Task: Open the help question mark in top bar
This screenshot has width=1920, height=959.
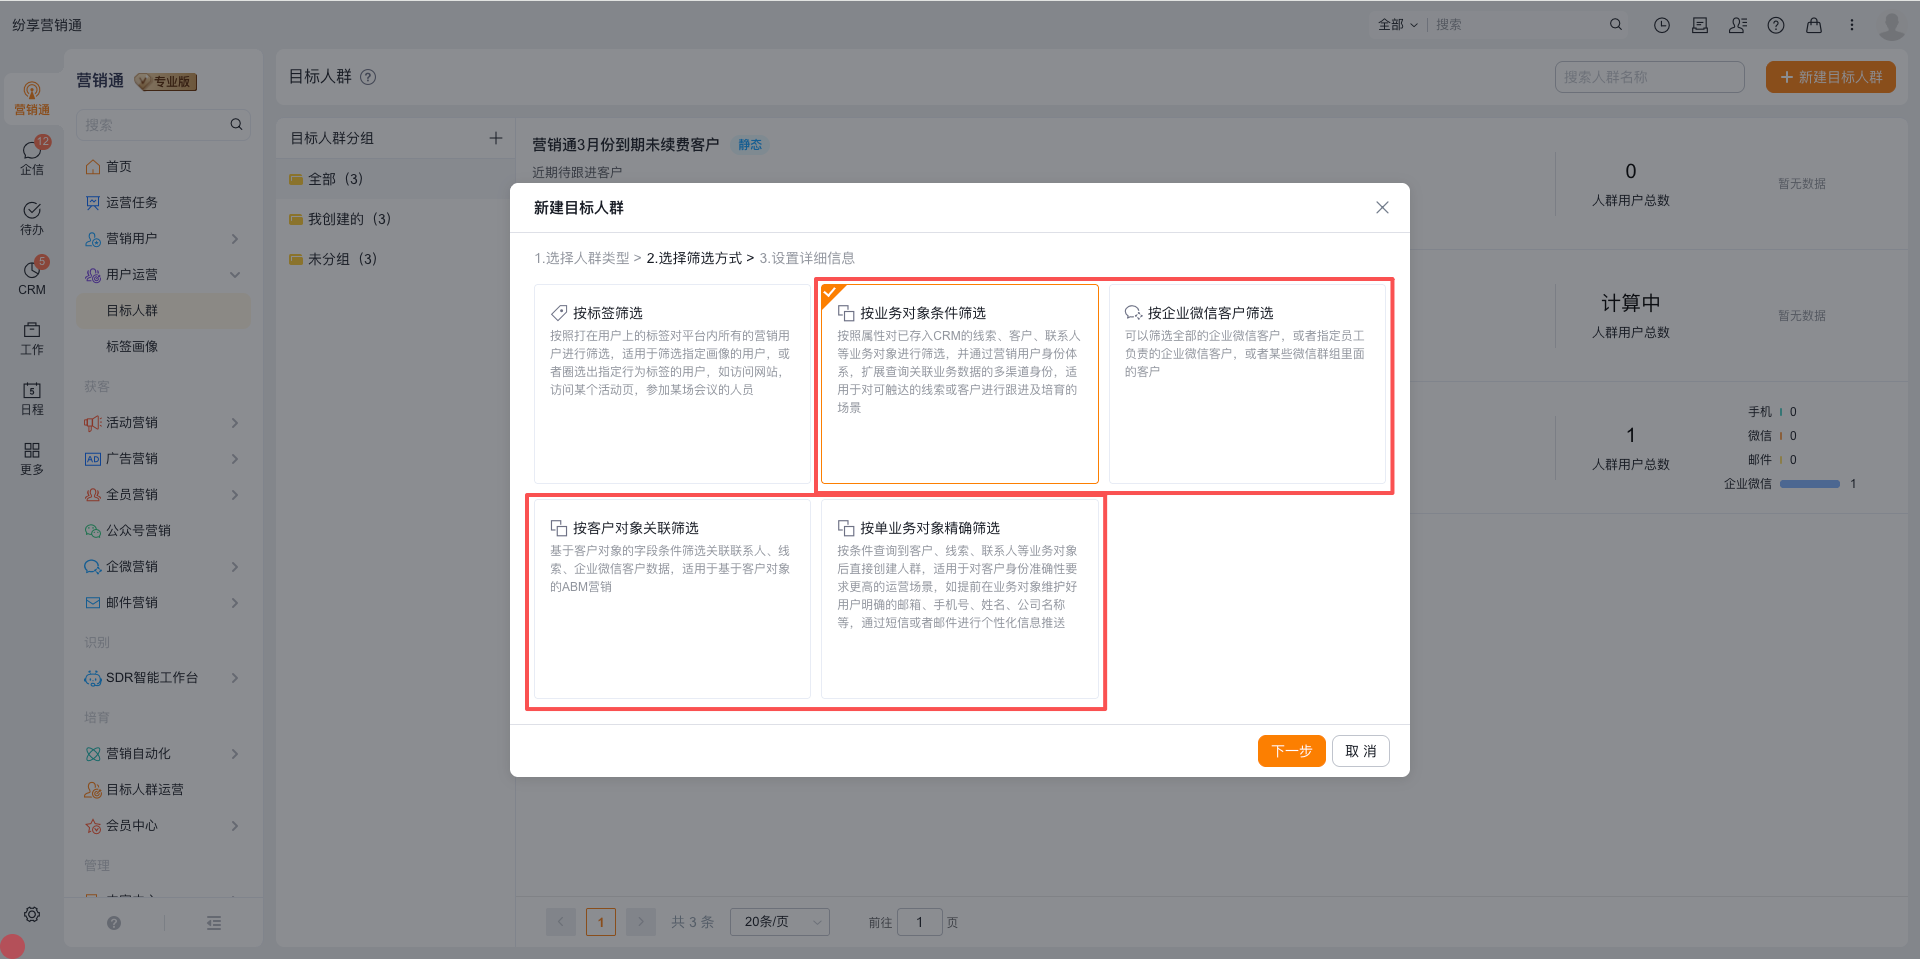Action: 1776,25
